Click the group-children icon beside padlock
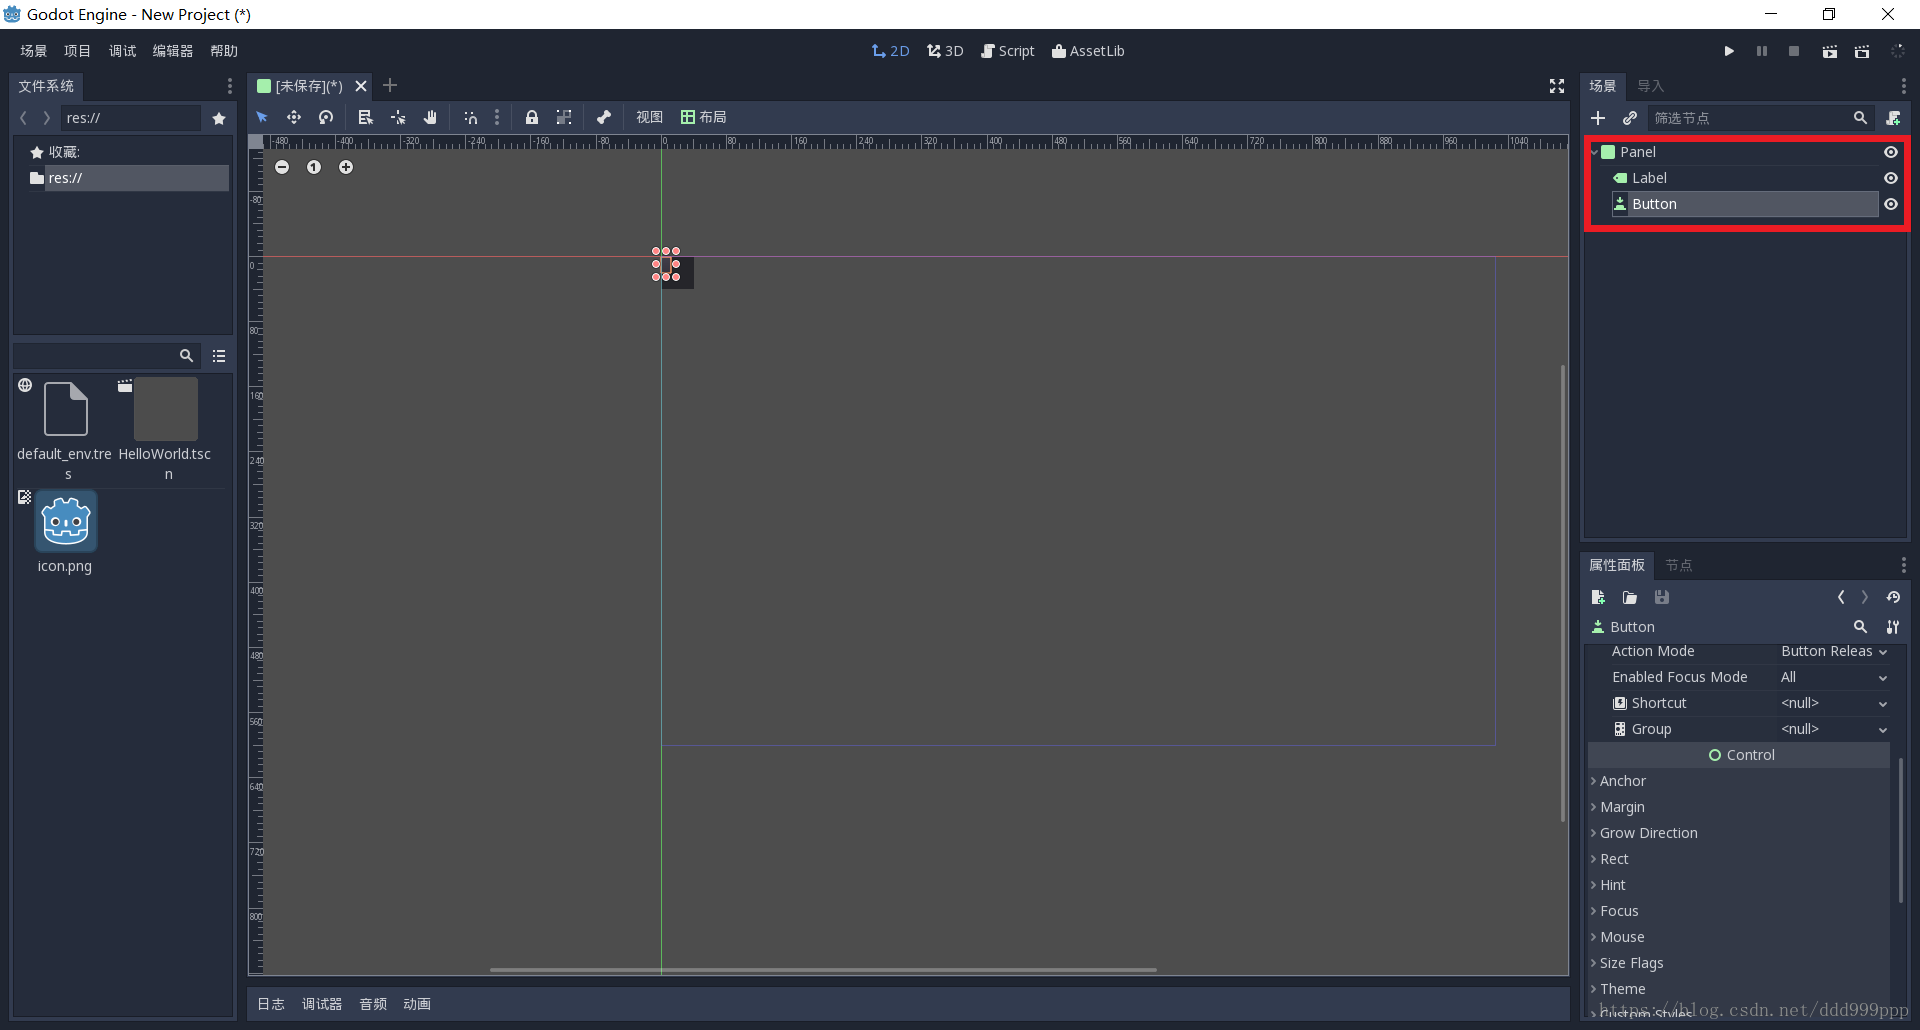This screenshot has height=1030, width=1920. tap(564, 117)
